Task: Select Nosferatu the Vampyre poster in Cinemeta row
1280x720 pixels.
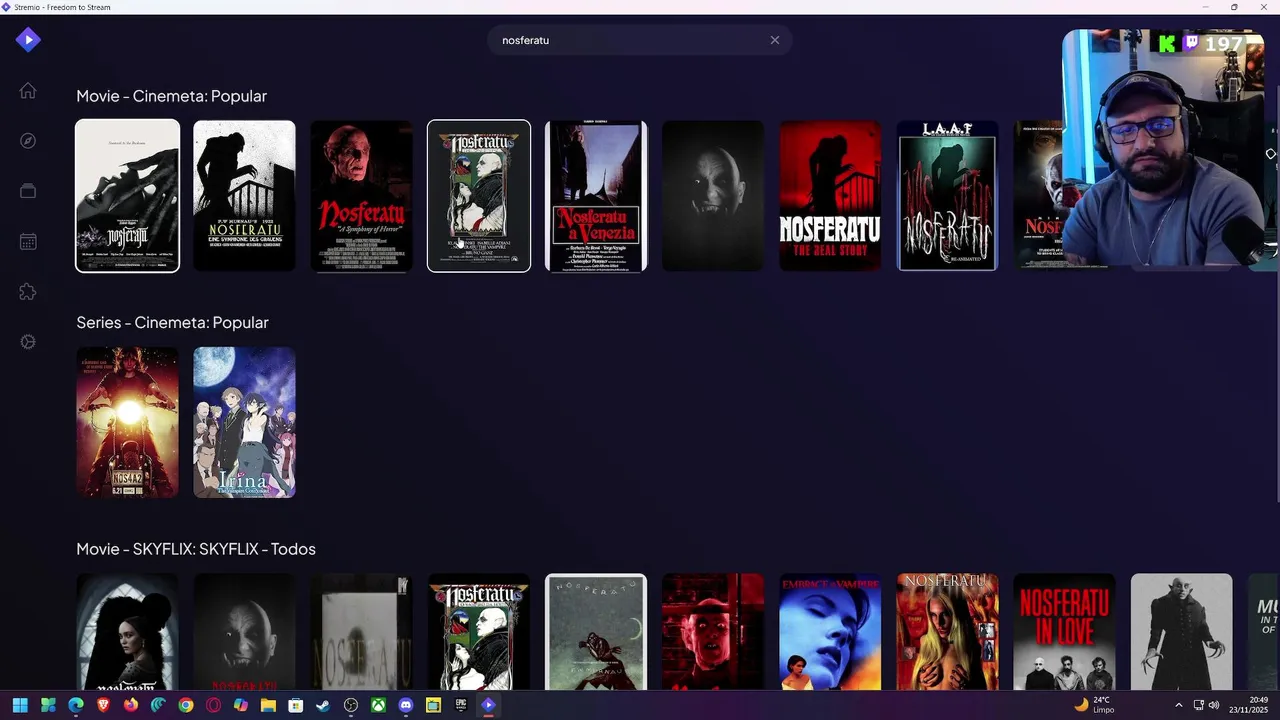Action: pos(479,196)
